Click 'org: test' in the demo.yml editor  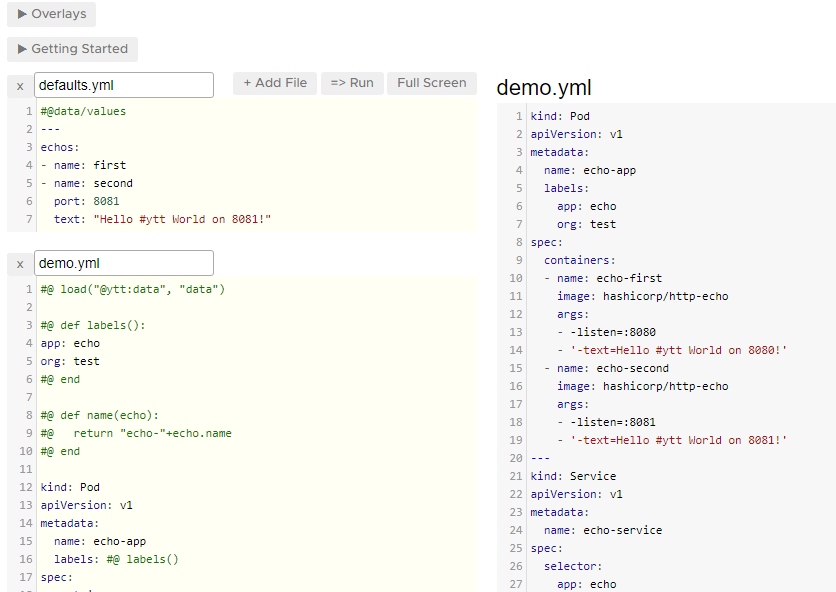[x=70, y=362]
